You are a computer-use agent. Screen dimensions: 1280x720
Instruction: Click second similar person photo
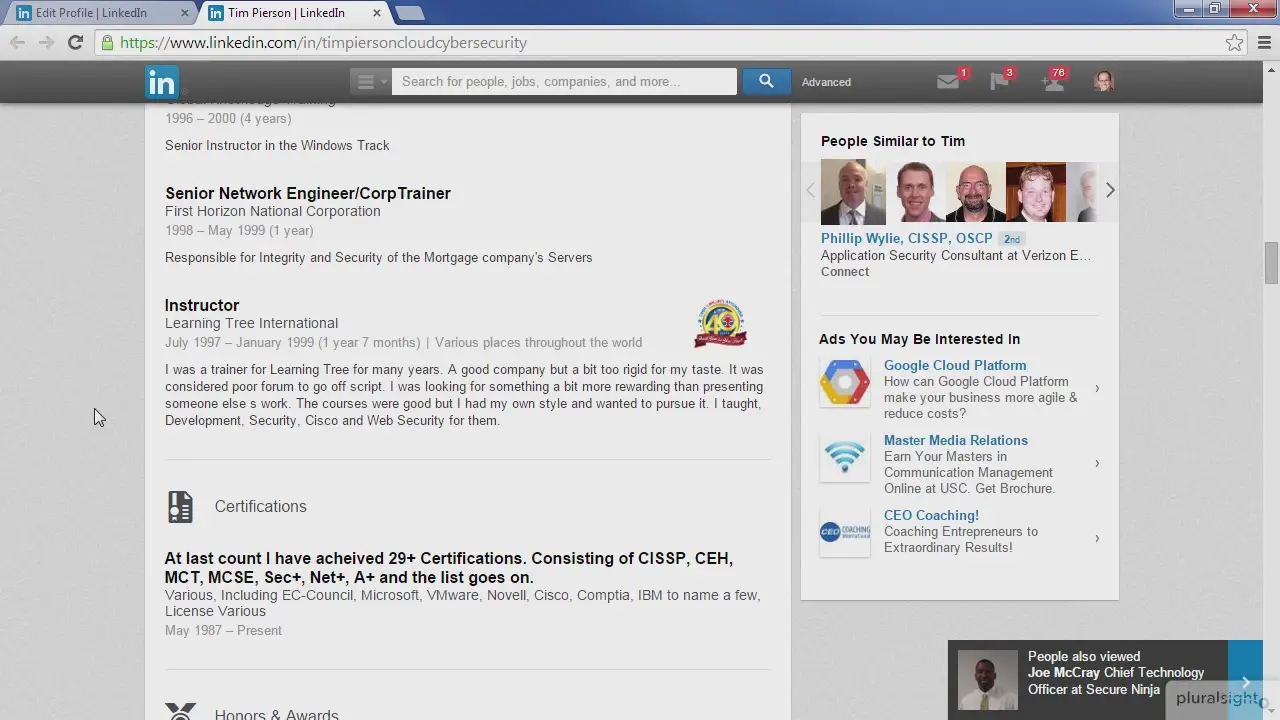tap(916, 192)
